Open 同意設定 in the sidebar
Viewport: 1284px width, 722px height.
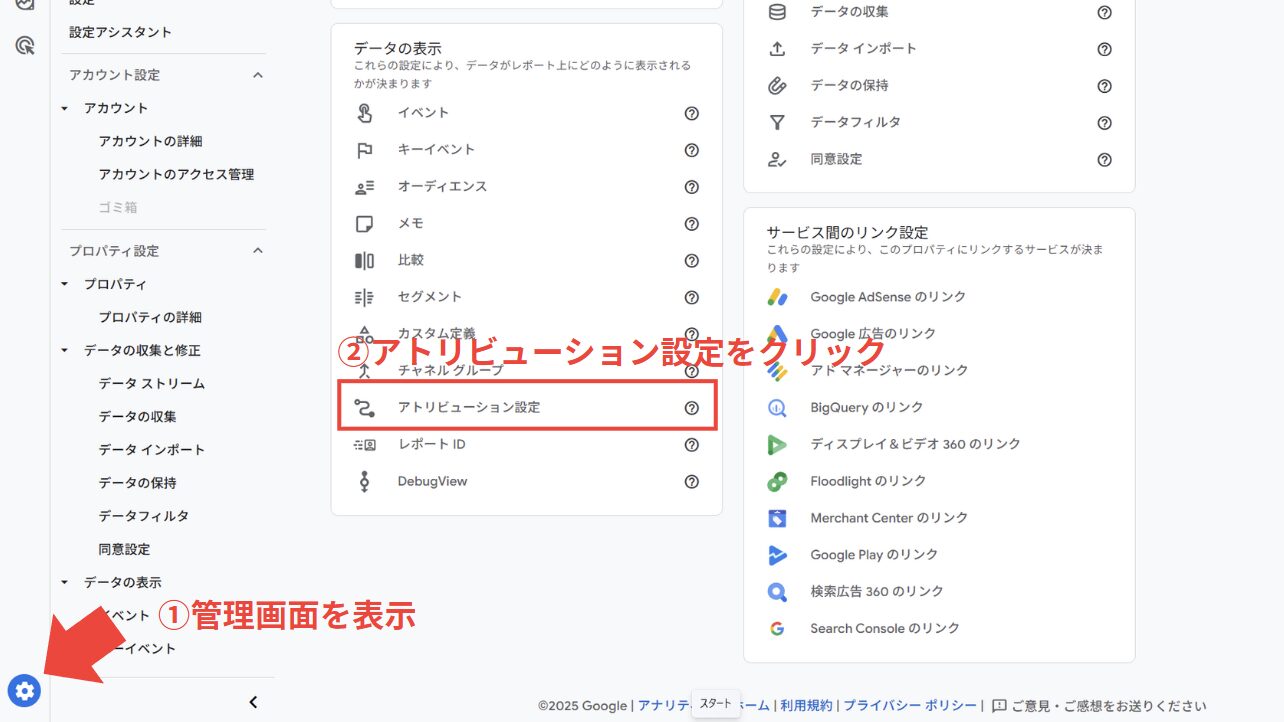[x=124, y=549]
